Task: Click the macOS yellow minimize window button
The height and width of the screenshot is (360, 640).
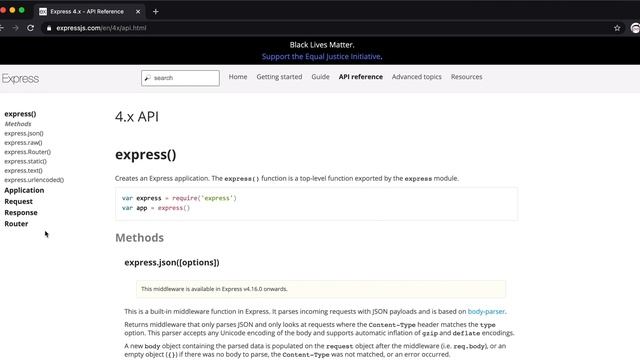Action: (x=12, y=10)
